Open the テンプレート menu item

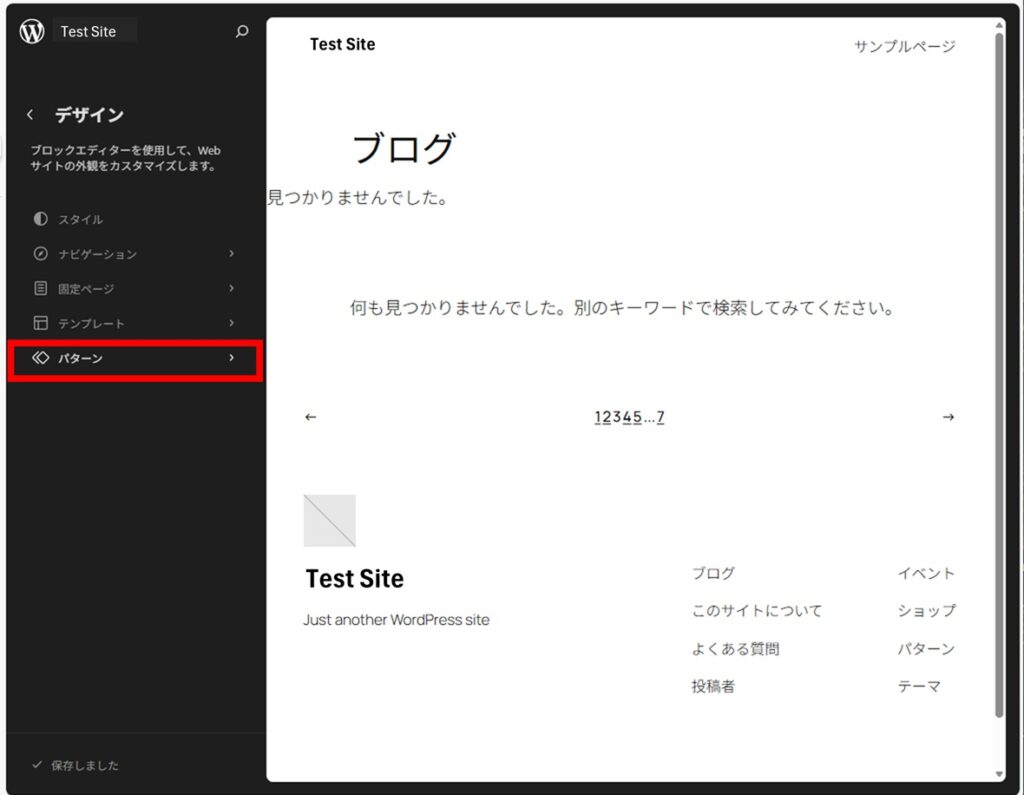pyautogui.click(x=91, y=324)
